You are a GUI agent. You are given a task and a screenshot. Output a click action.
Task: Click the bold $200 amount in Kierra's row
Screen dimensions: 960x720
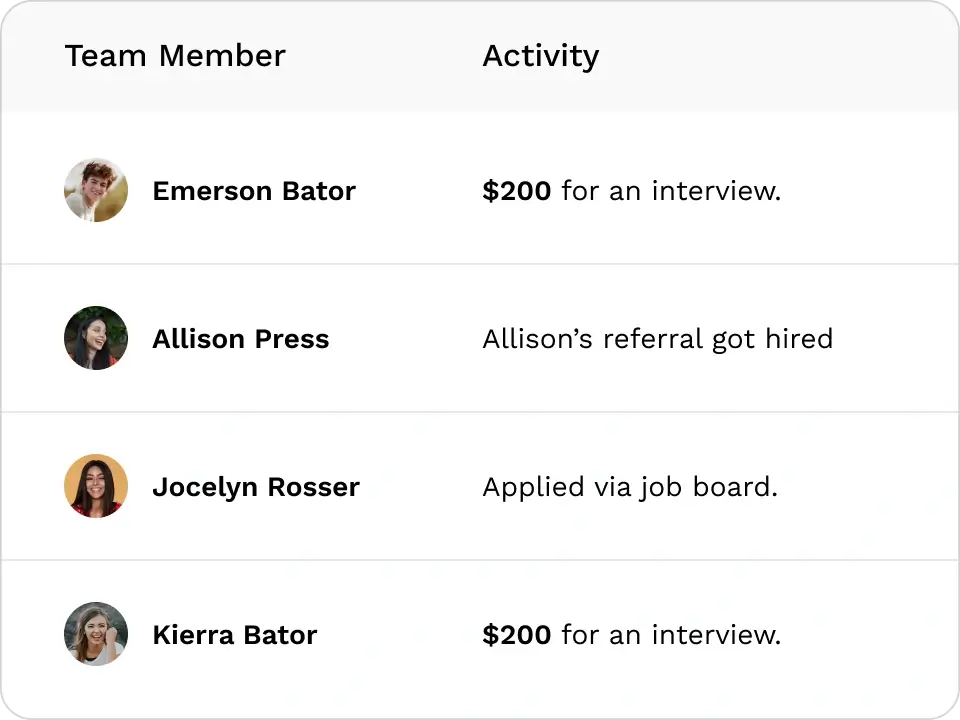click(x=517, y=635)
